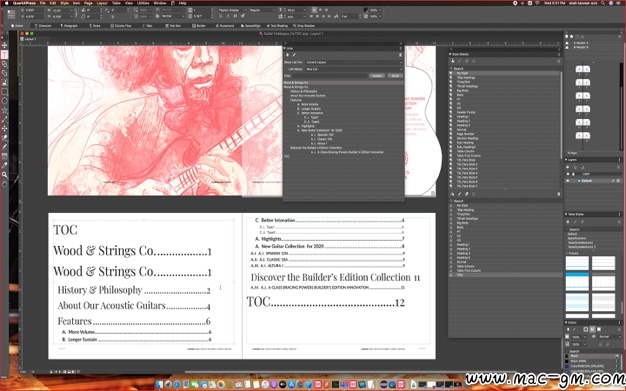Screen dimensions: 626x391
Task: Click the Find input field in Lists panel
Action: pos(329,75)
